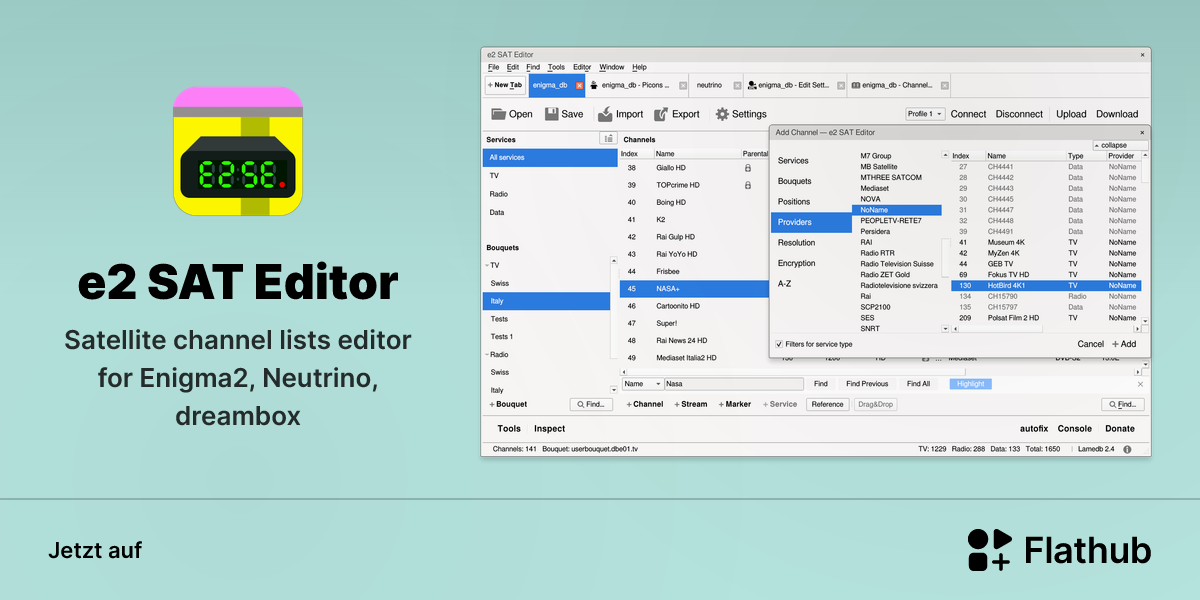Viewport: 1200px width, 600px height.
Task: Dismiss the find bar with its X
Action: 1140,384
